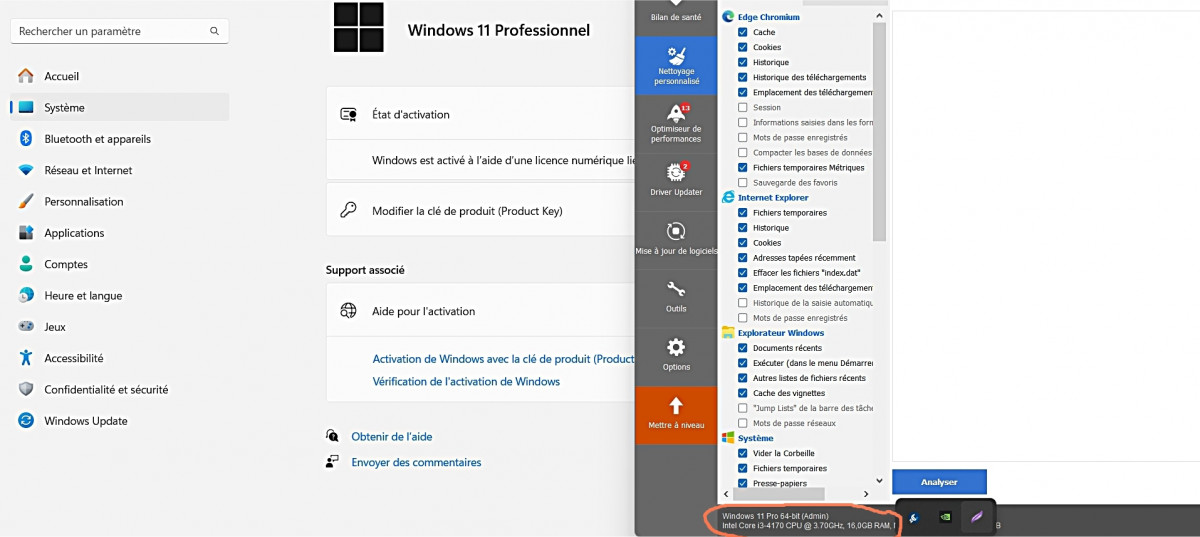Open the Vérification de l'activation de Windows link

[x=466, y=382]
